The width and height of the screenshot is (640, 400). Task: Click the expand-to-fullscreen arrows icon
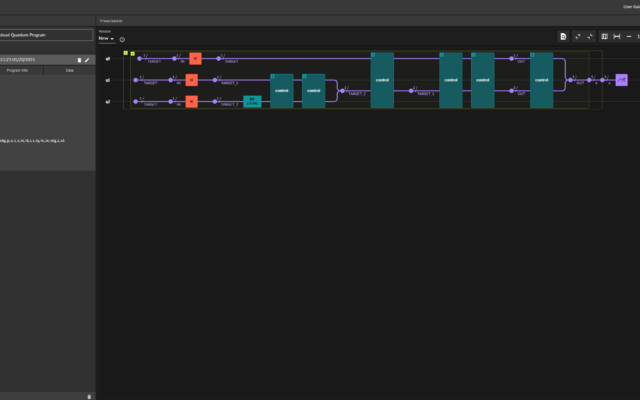(578, 36)
